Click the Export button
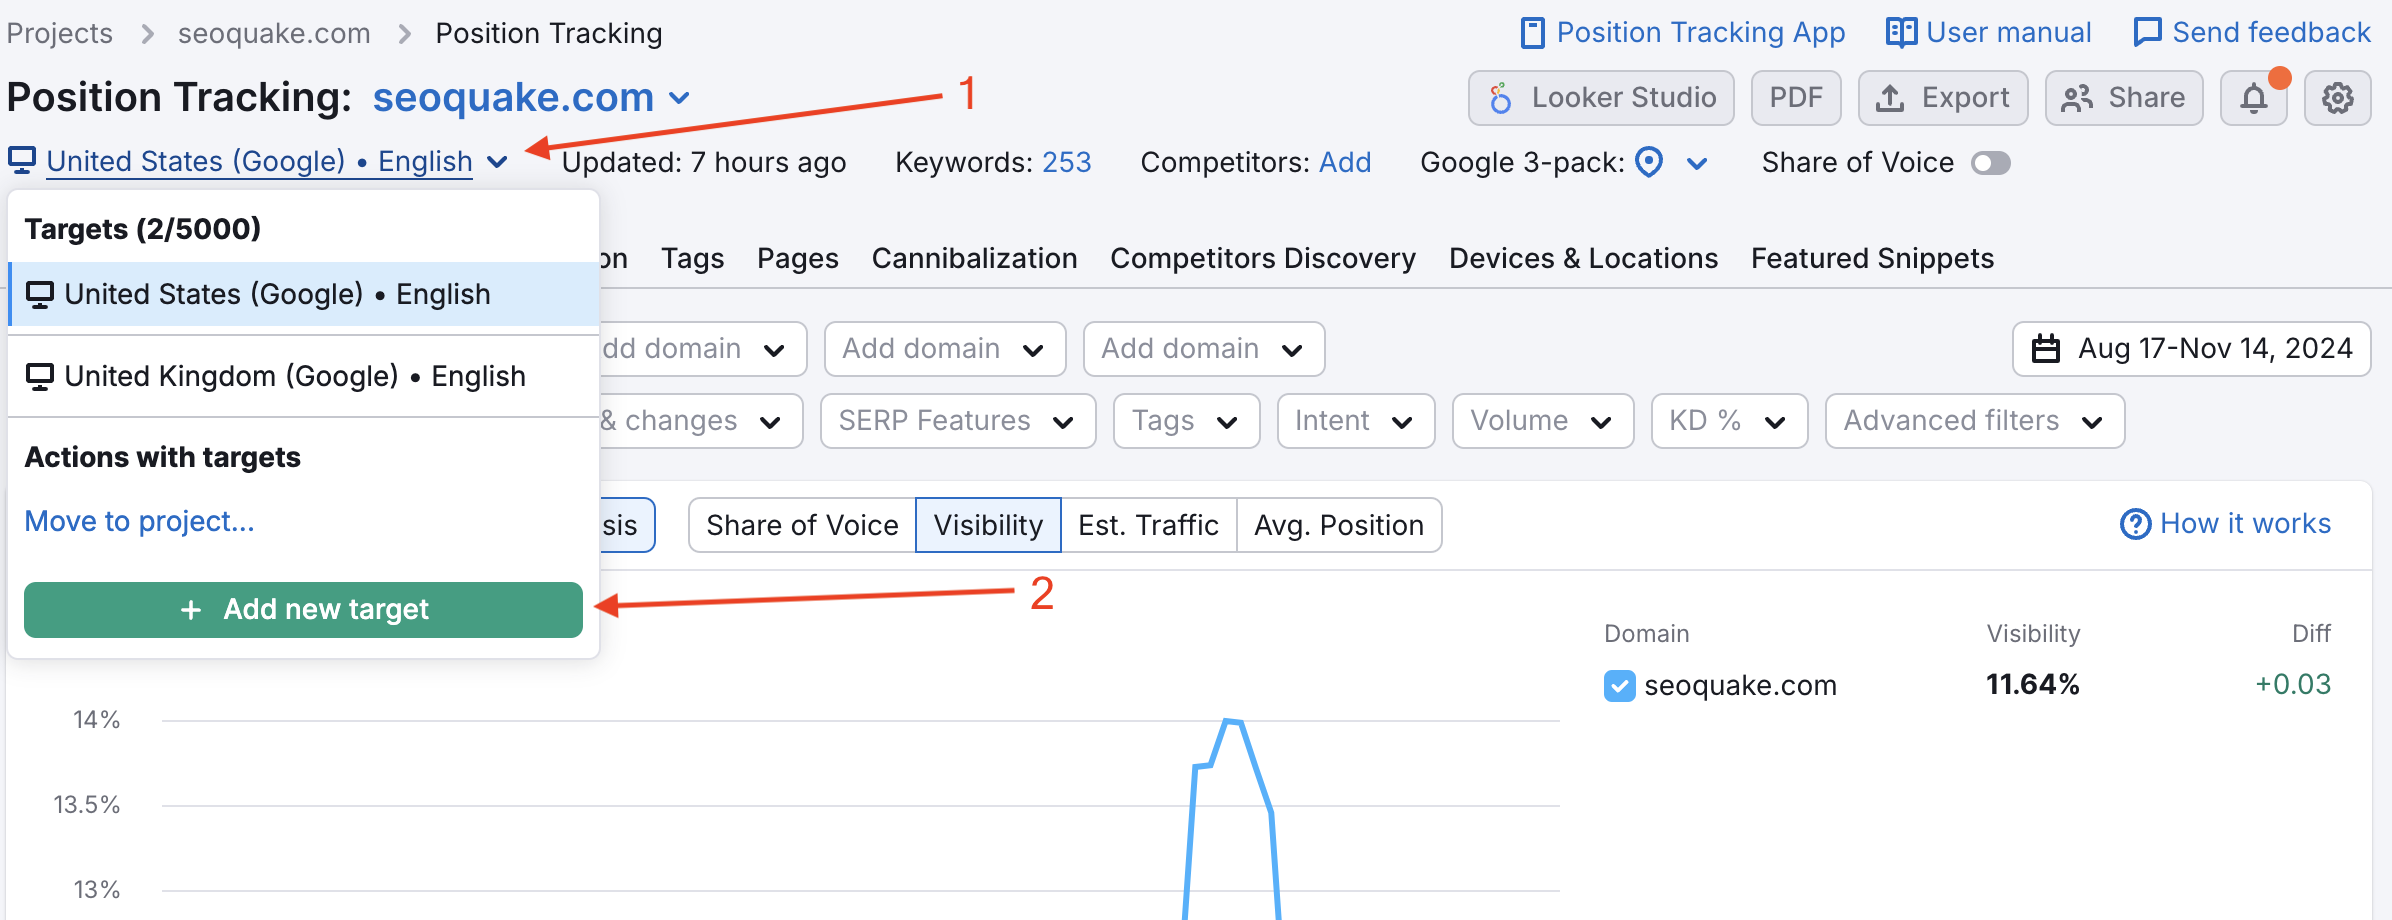 pos(1943,98)
